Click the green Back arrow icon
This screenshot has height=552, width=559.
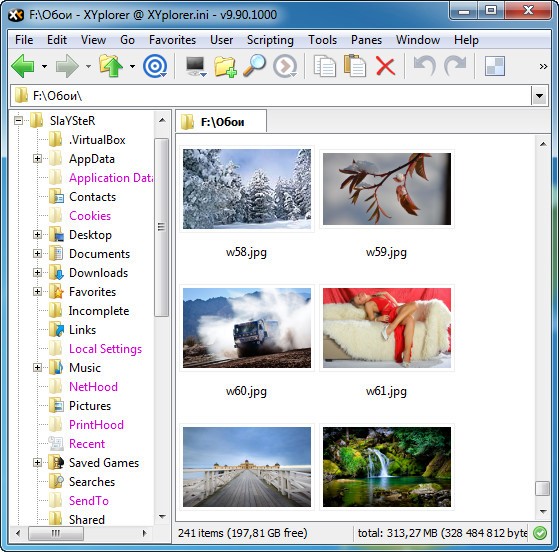[23, 66]
